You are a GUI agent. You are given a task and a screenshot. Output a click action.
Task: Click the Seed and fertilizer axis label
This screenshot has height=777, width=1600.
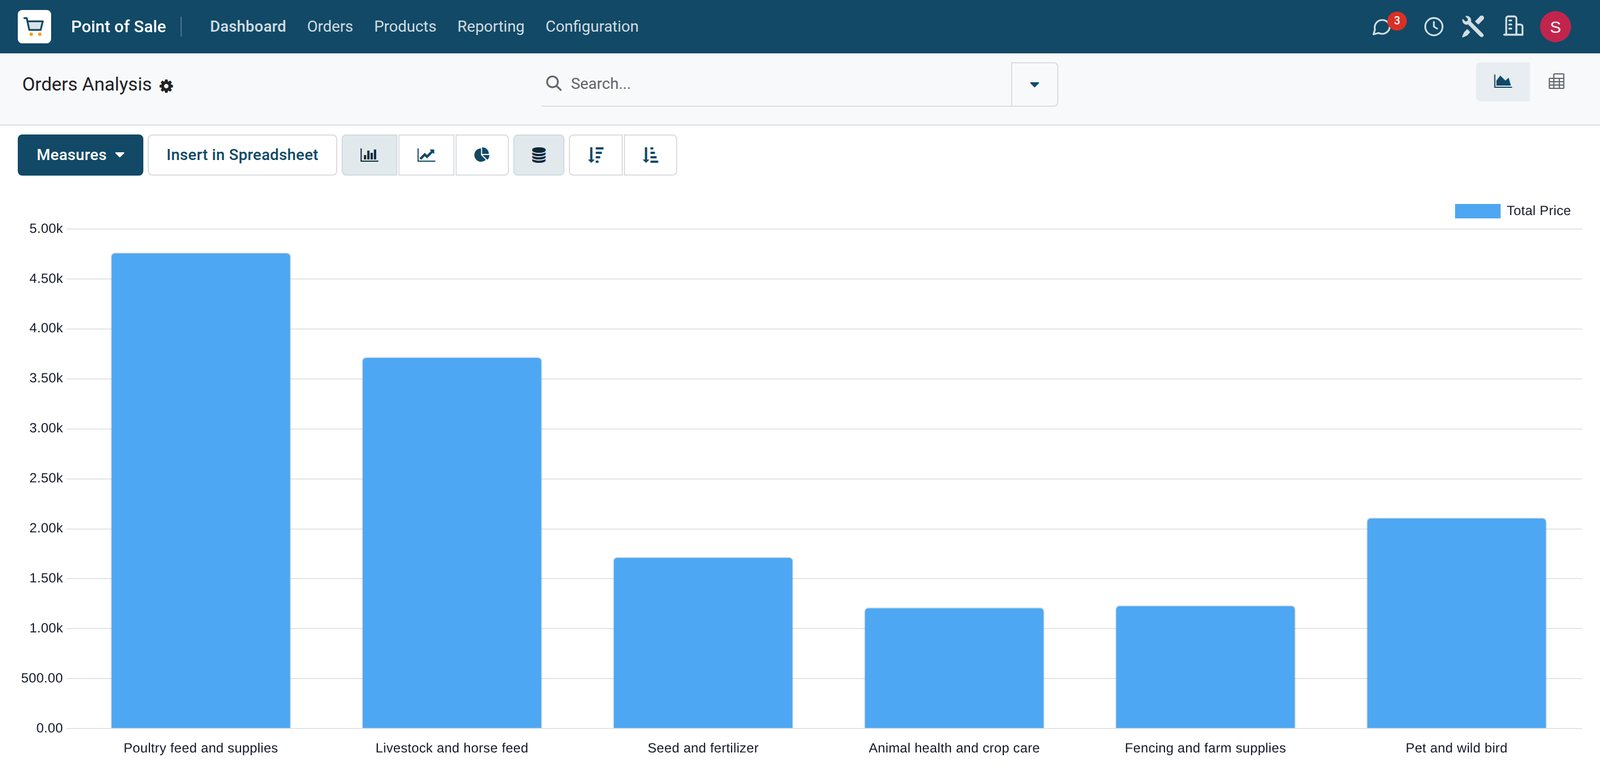click(x=703, y=748)
